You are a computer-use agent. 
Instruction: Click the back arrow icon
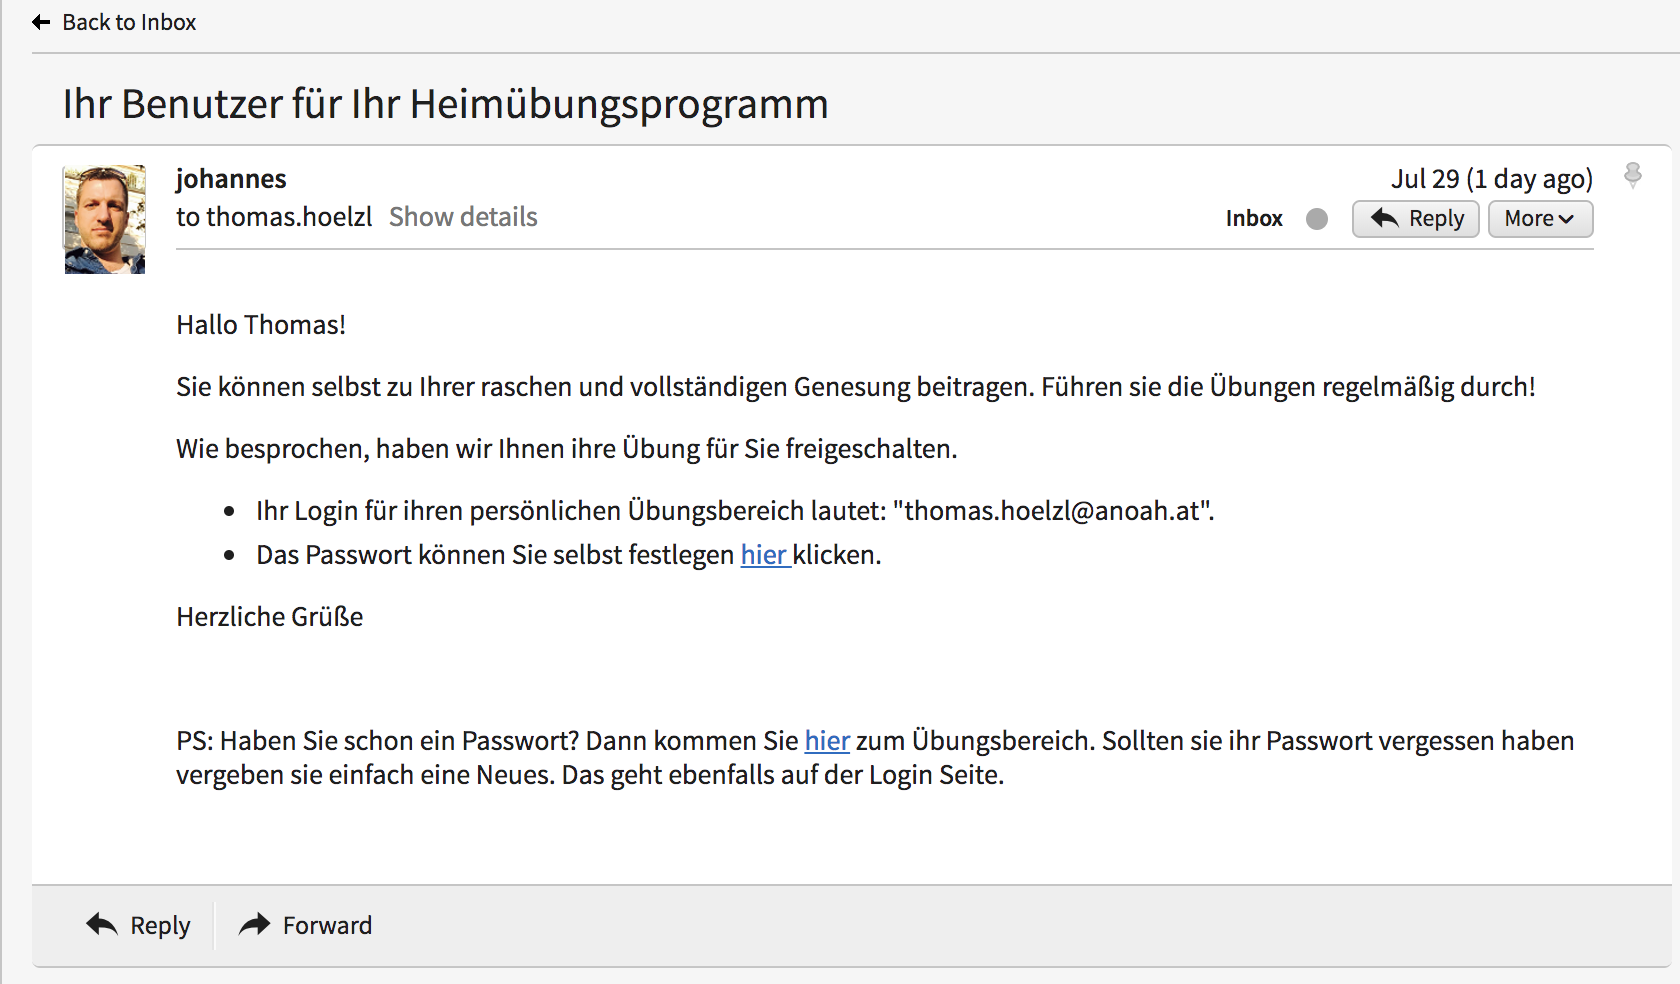41,22
